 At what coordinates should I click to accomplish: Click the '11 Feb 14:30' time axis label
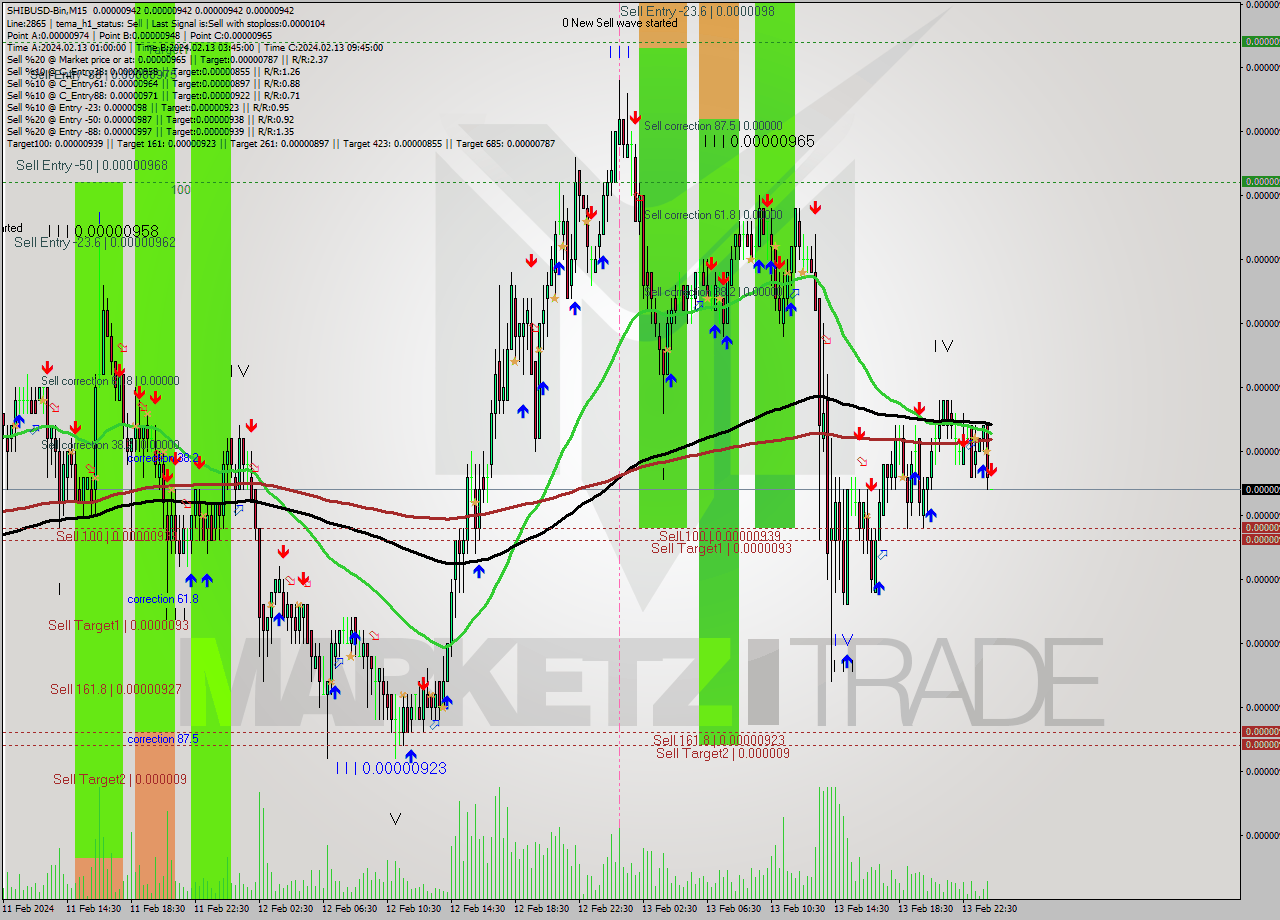[94, 909]
